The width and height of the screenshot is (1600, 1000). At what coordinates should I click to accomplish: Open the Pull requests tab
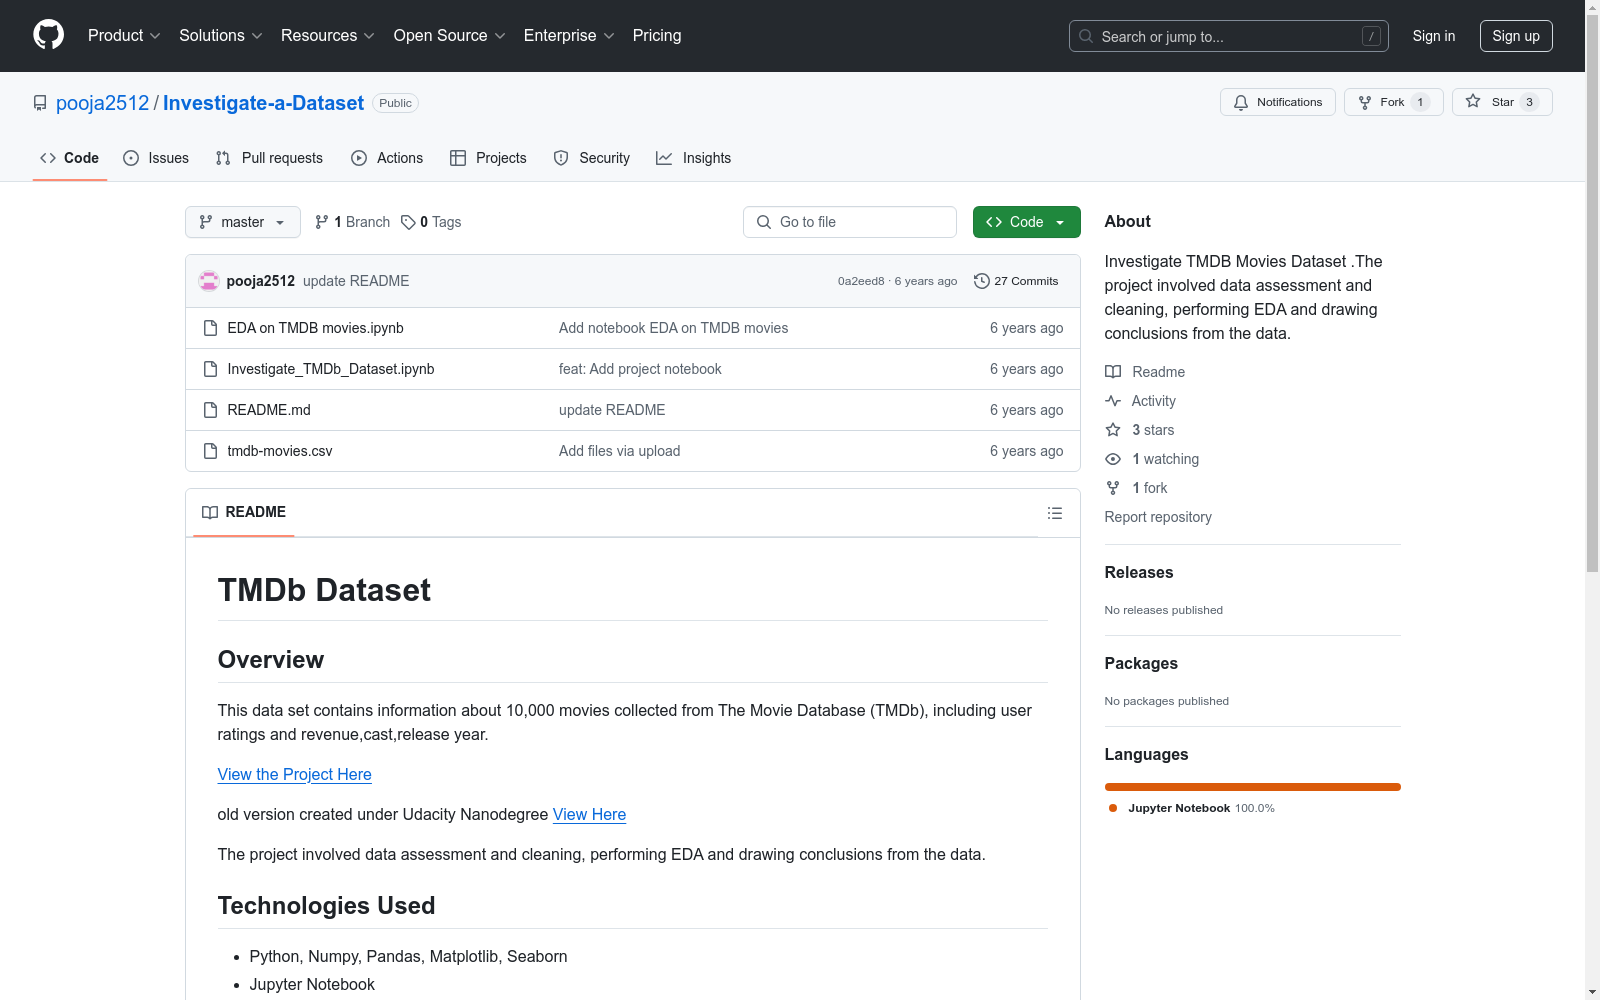point(269,158)
